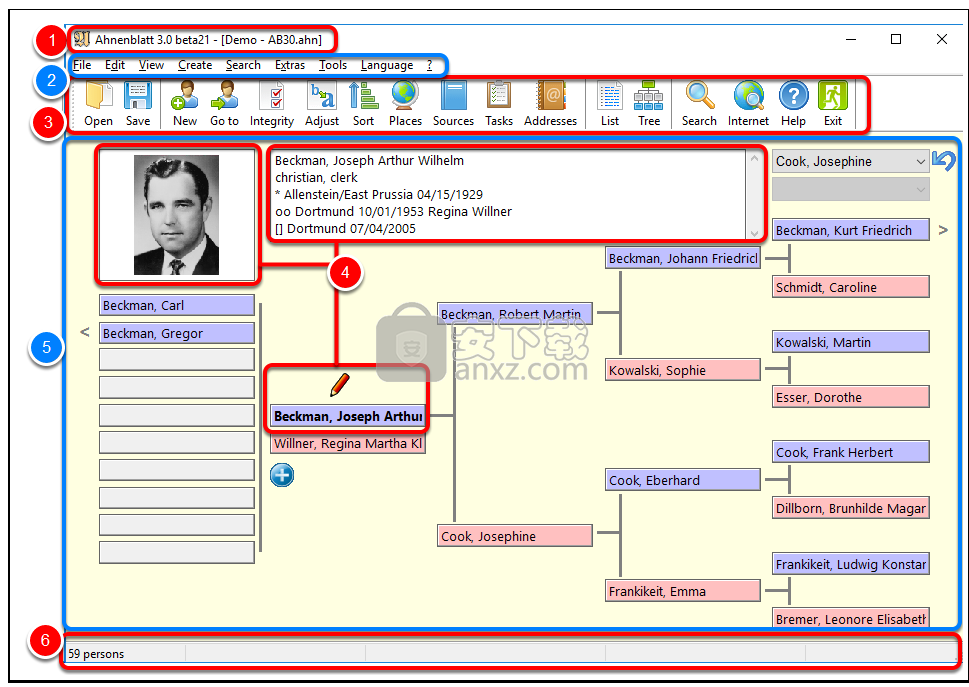Click the Ahnenblatt title bar app icon

pyautogui.click(x=82, y=40)
